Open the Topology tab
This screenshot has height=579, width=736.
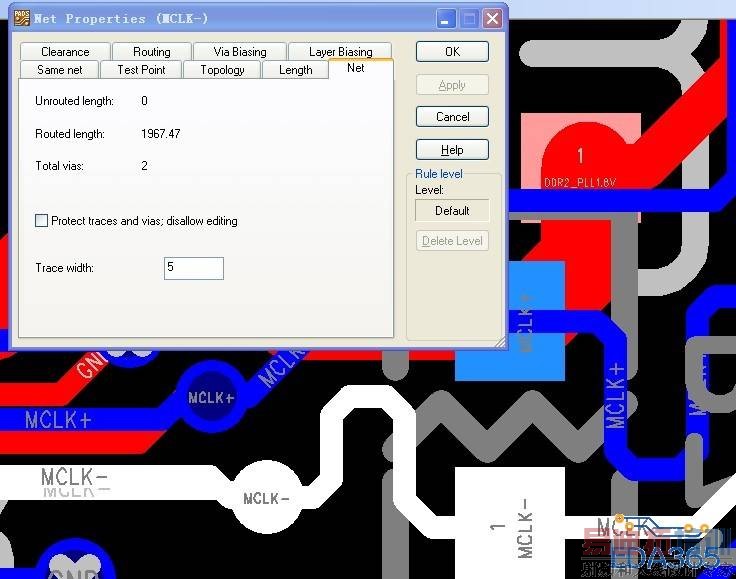pos(222,69)
